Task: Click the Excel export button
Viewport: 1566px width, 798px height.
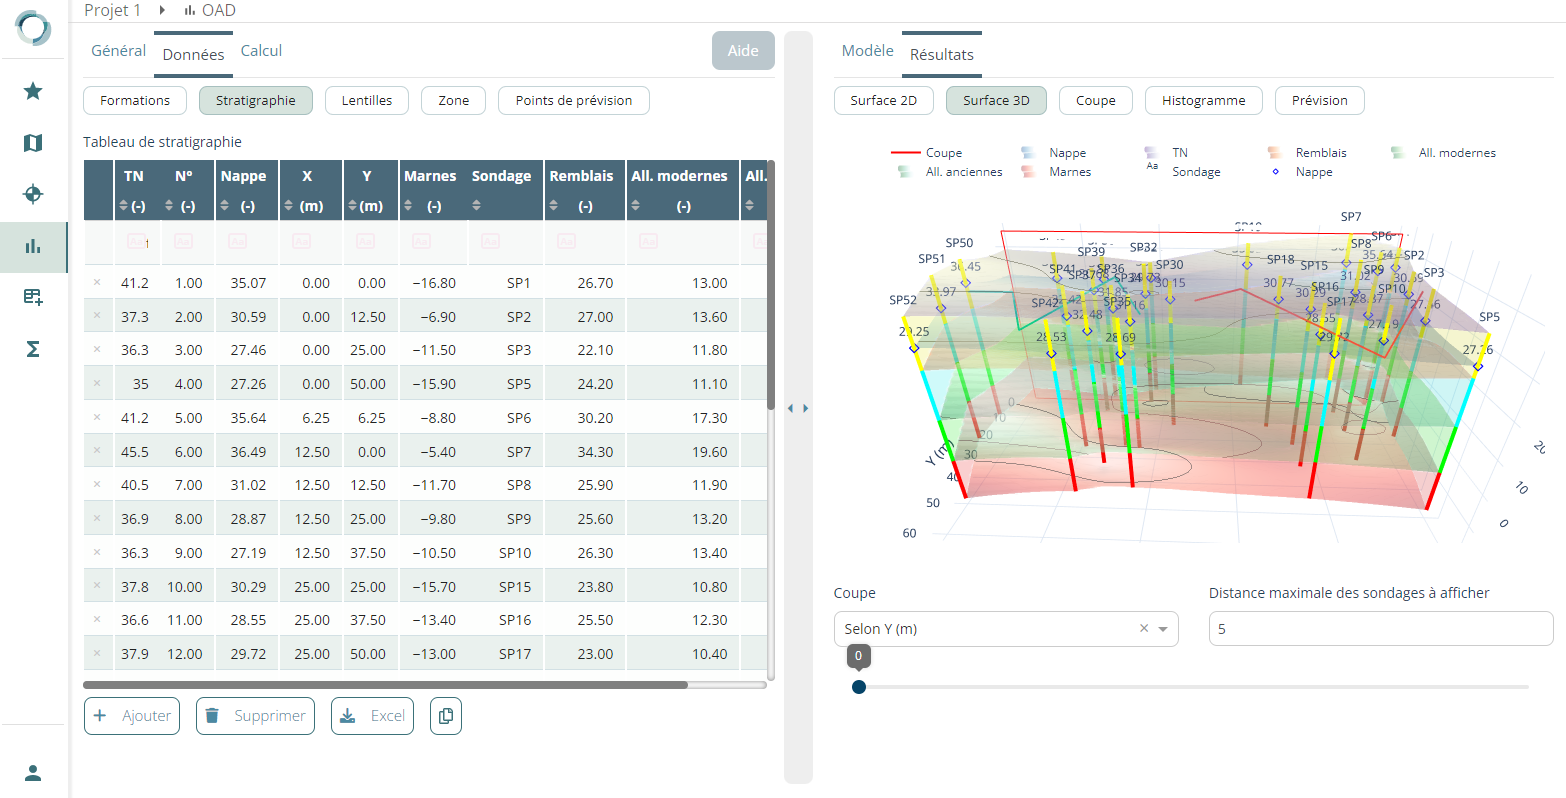Action: (x=372, y=716)
